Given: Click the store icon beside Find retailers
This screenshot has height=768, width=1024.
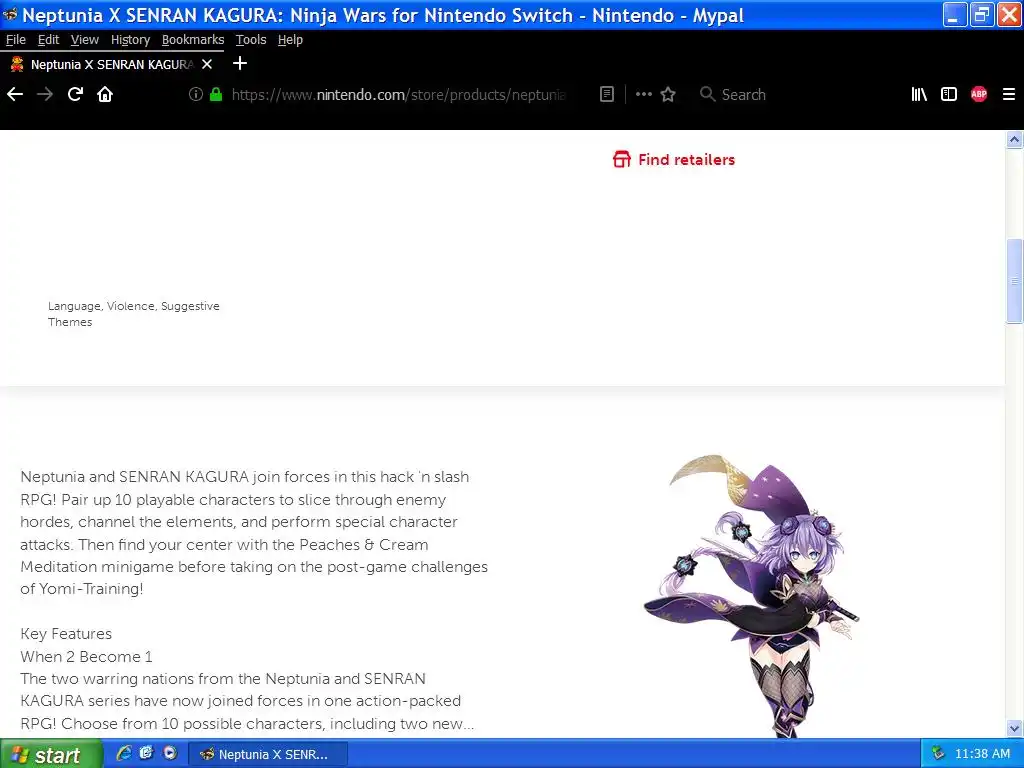Looking at the screenshot, I should (622, 159).
